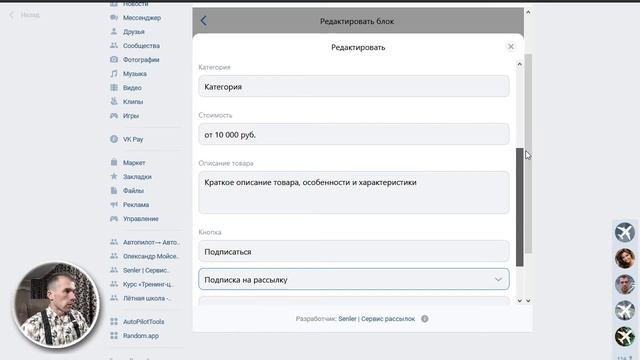The image size is (640, 360).
Task: Open the Bookmarks star icon
Action: coord(114,176)
